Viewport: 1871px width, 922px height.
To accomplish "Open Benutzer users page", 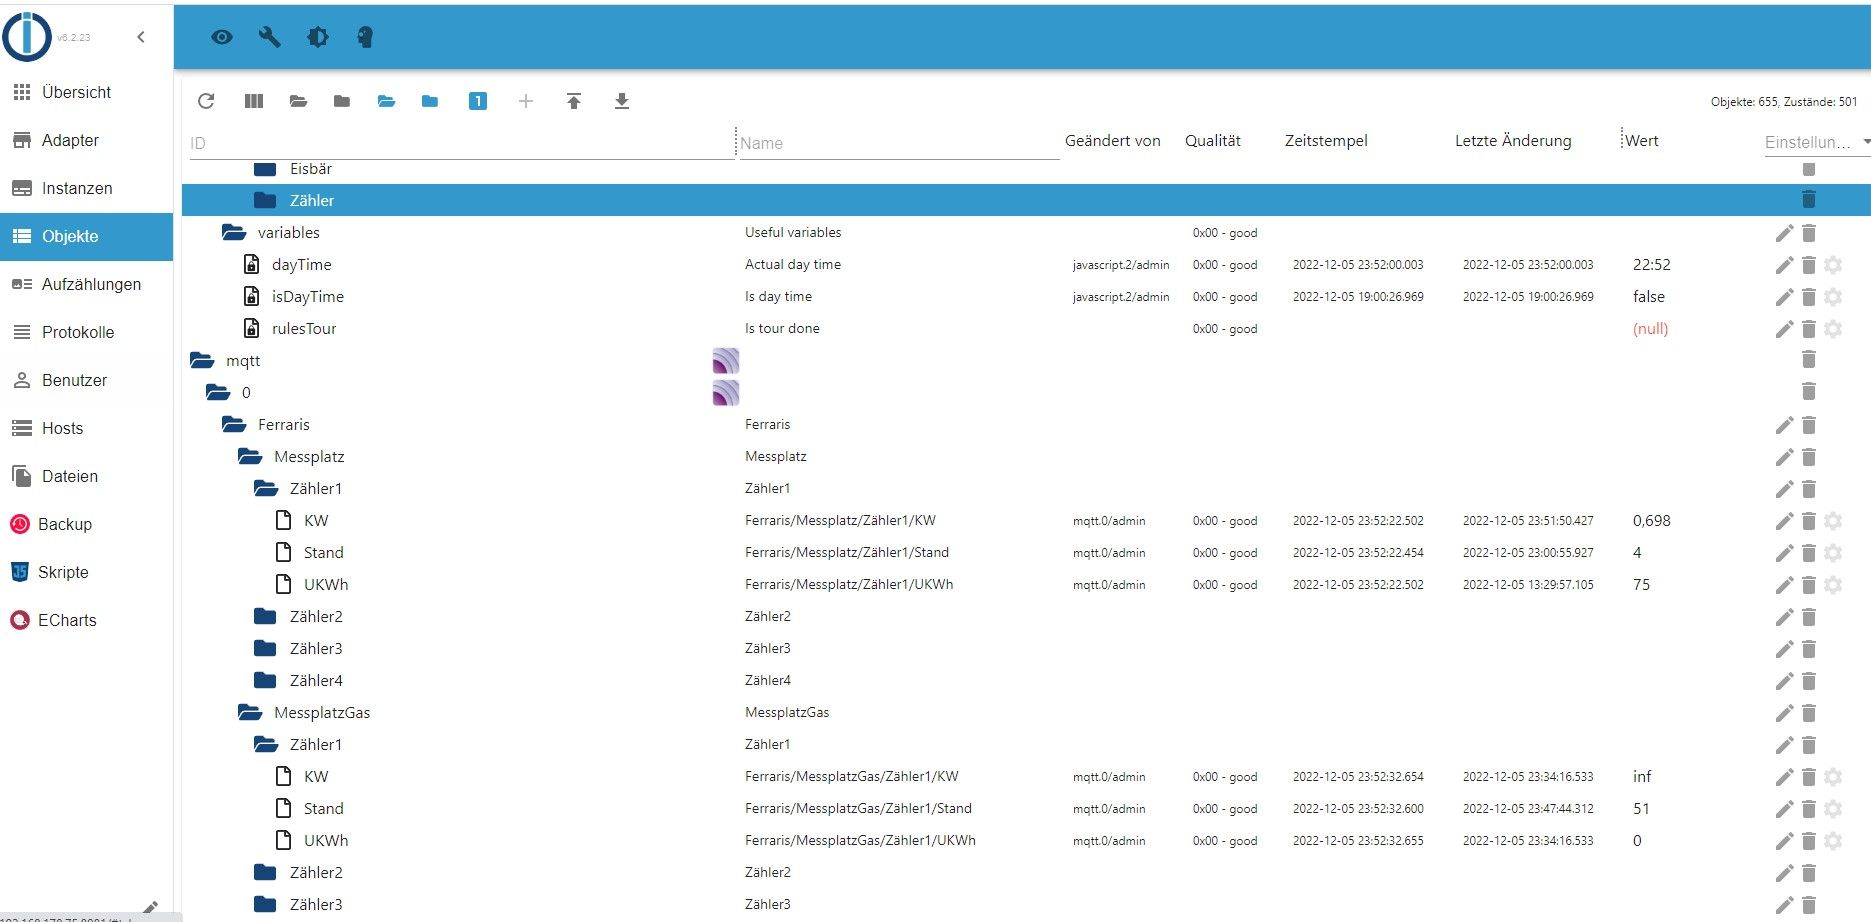I will (86, 380).
